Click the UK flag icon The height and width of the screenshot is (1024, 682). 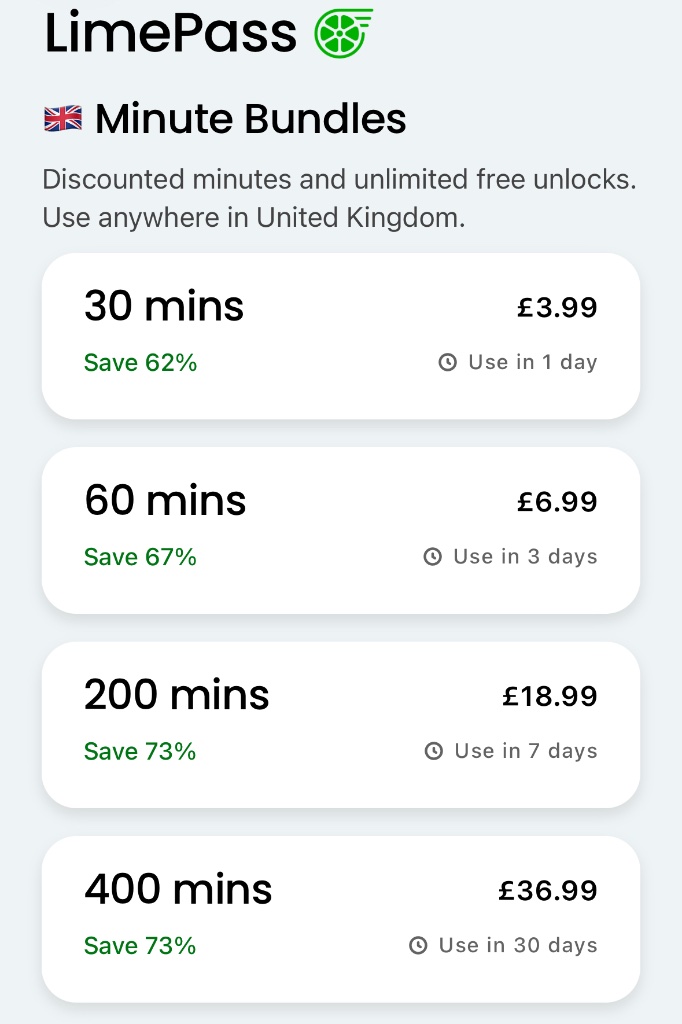[63, 120]
